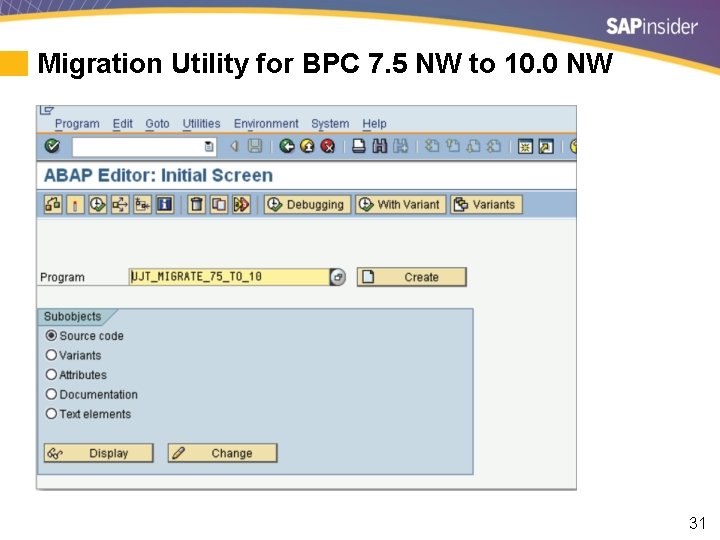
Task: Open the Edit menu
Action: (123, 124)
